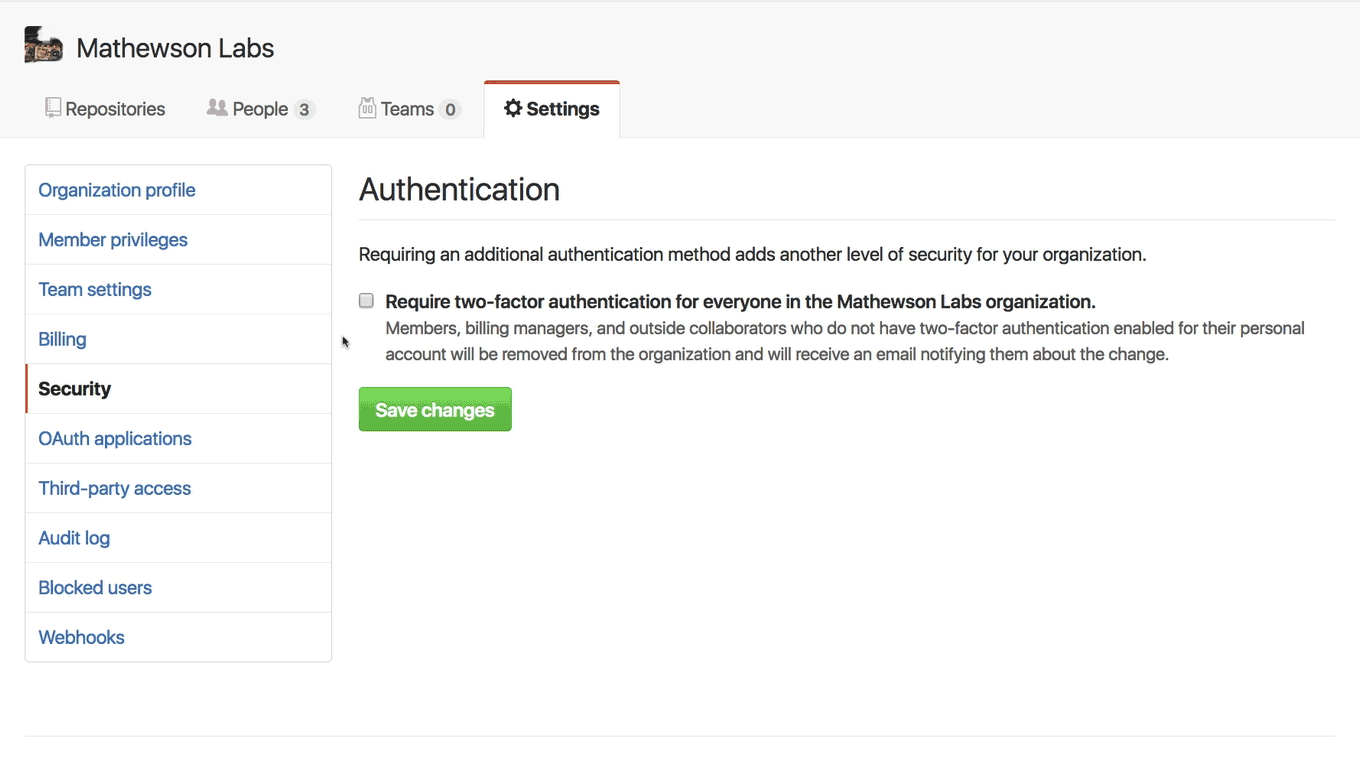Open Member privileges settings
This screenshot has width=1360, height=766.
coord(113,240)
